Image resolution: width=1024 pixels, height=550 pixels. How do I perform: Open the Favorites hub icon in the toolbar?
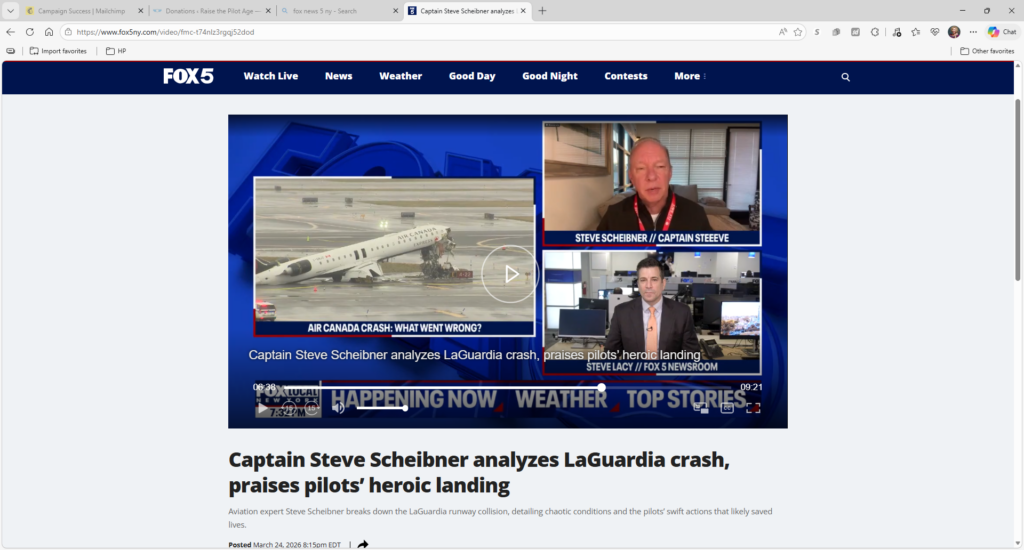click(916, 32)
